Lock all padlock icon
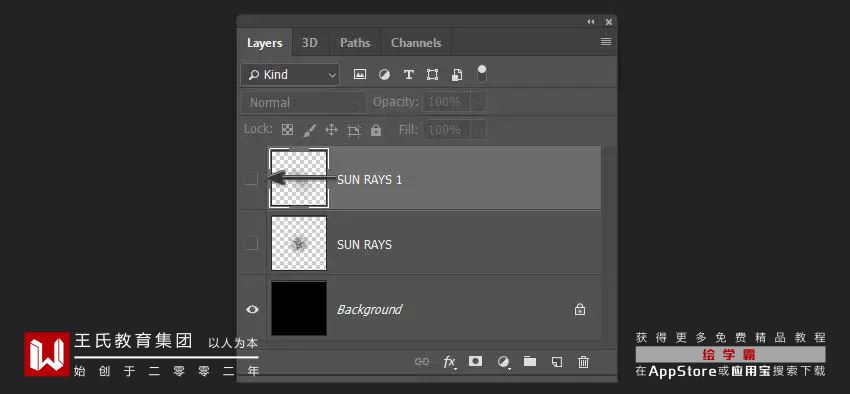This screenshot has width=850, height=394. (376, 130)
